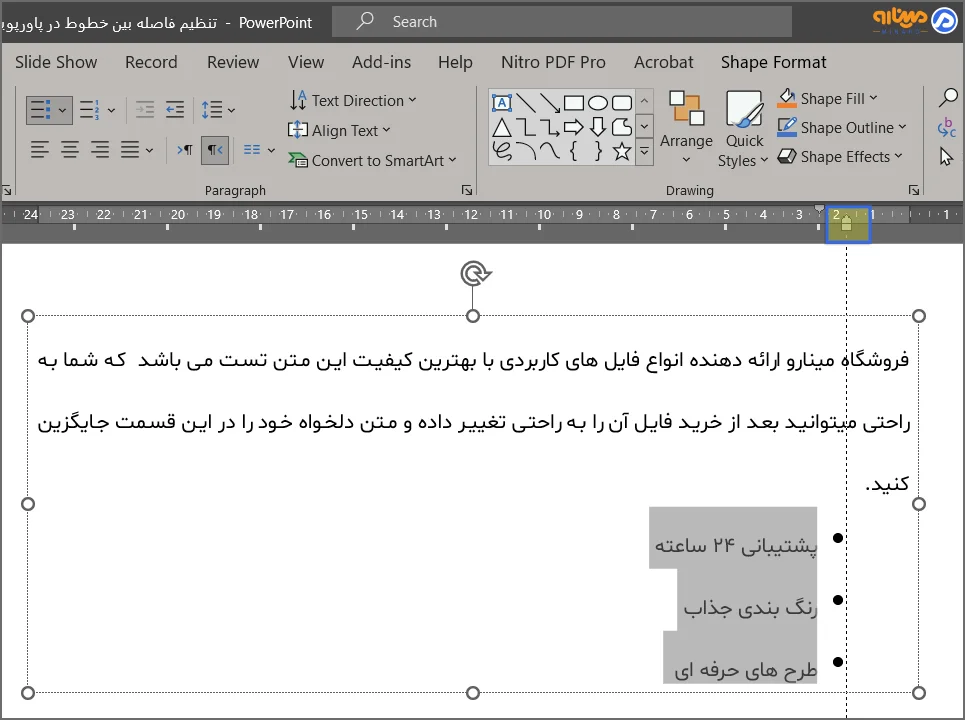Click in the title bar Search box
This screenshot has width=965, height=720.
[x=562, y=22]
